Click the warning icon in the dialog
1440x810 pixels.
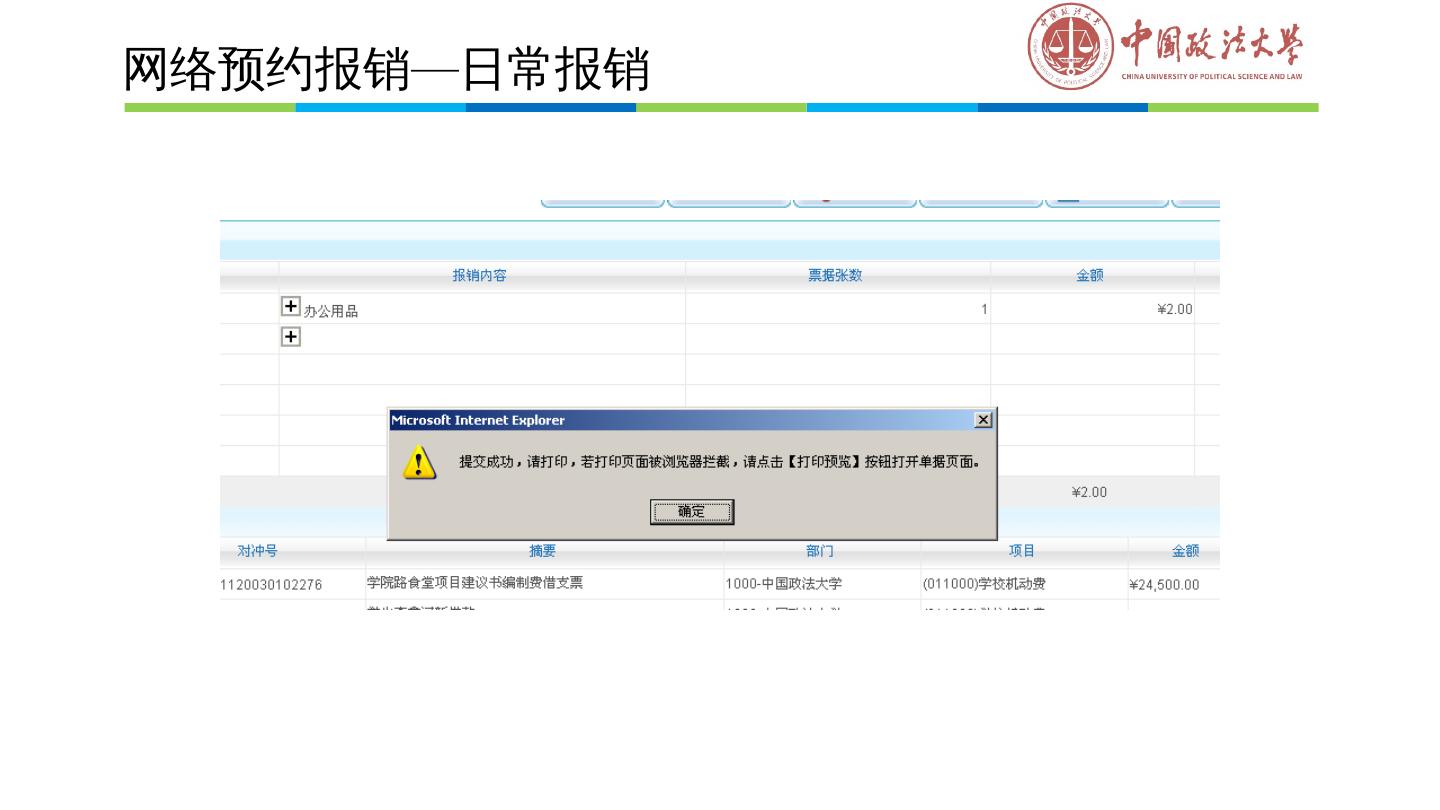419,463
